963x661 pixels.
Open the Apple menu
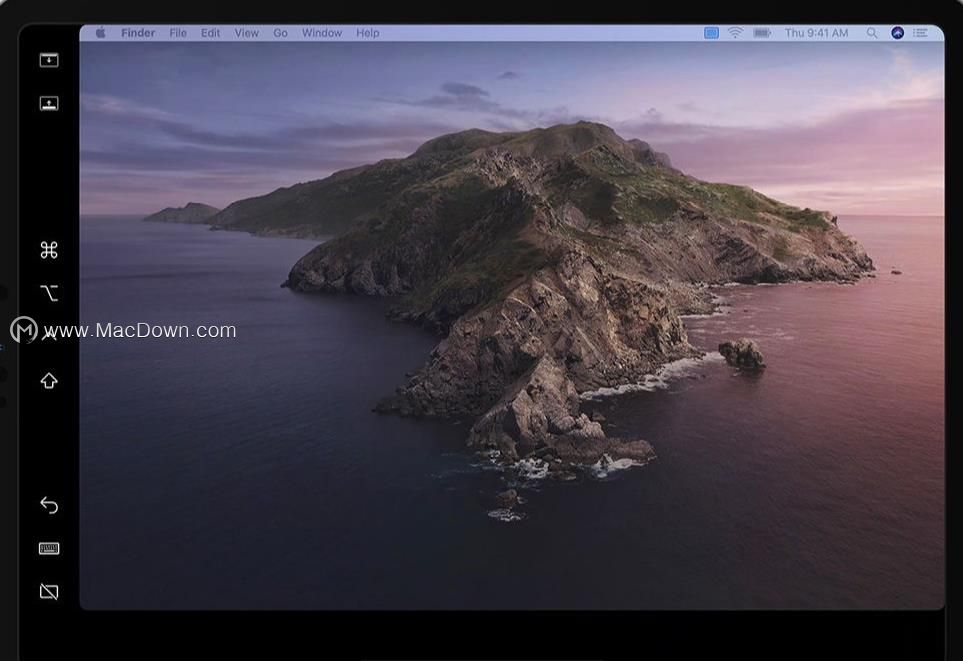101,33
